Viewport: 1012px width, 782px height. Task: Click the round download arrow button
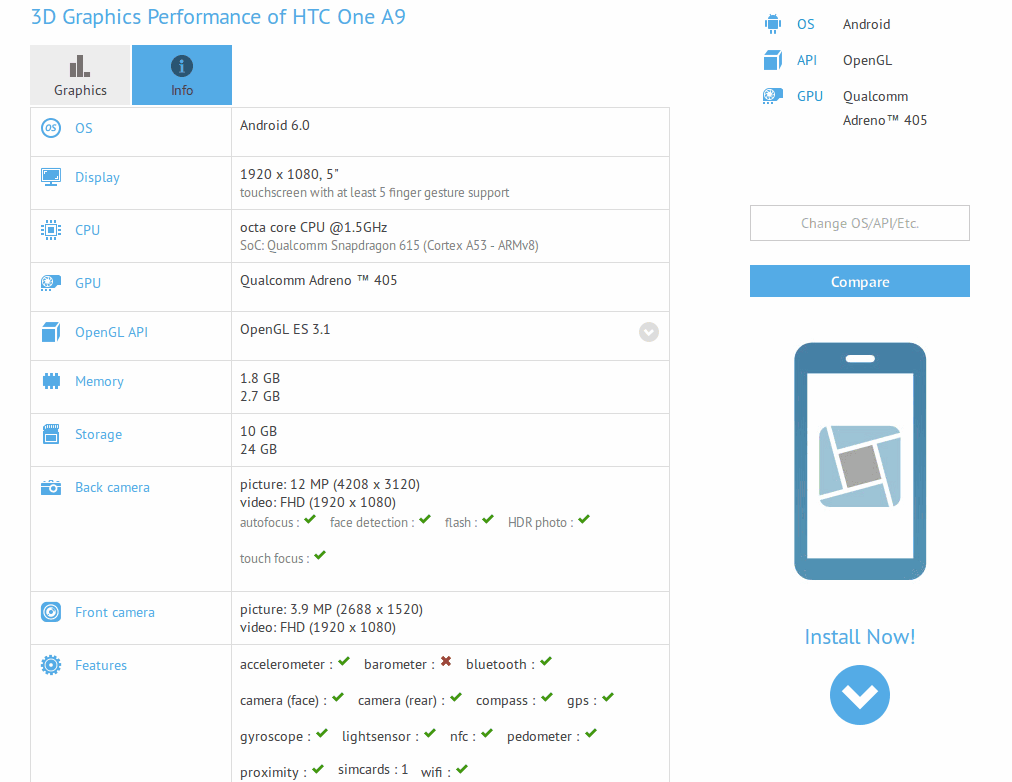tap(860, 695)
